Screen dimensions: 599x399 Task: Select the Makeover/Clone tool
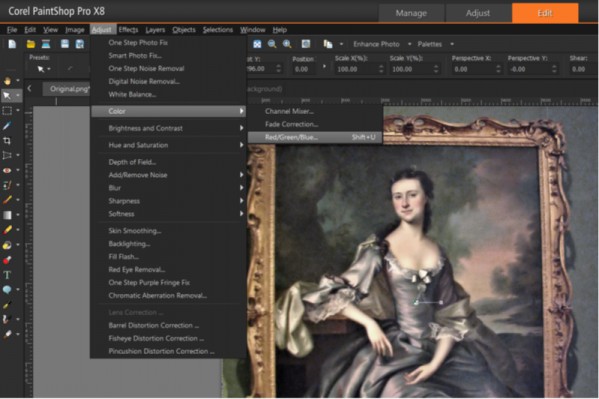coord(7,185)
